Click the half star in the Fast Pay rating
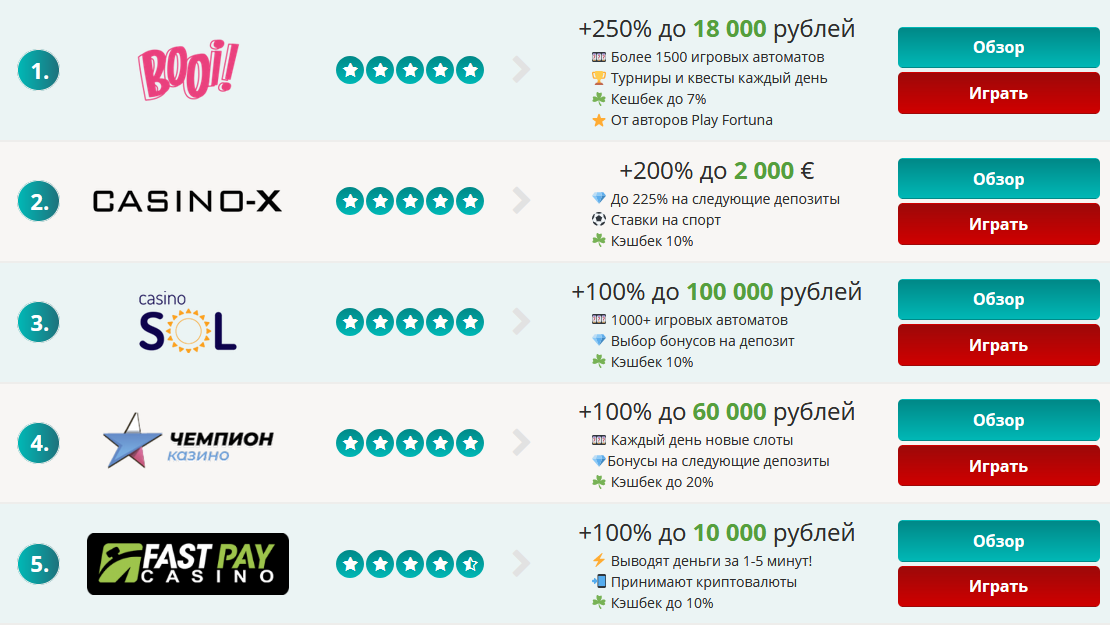 pos(470,564)
